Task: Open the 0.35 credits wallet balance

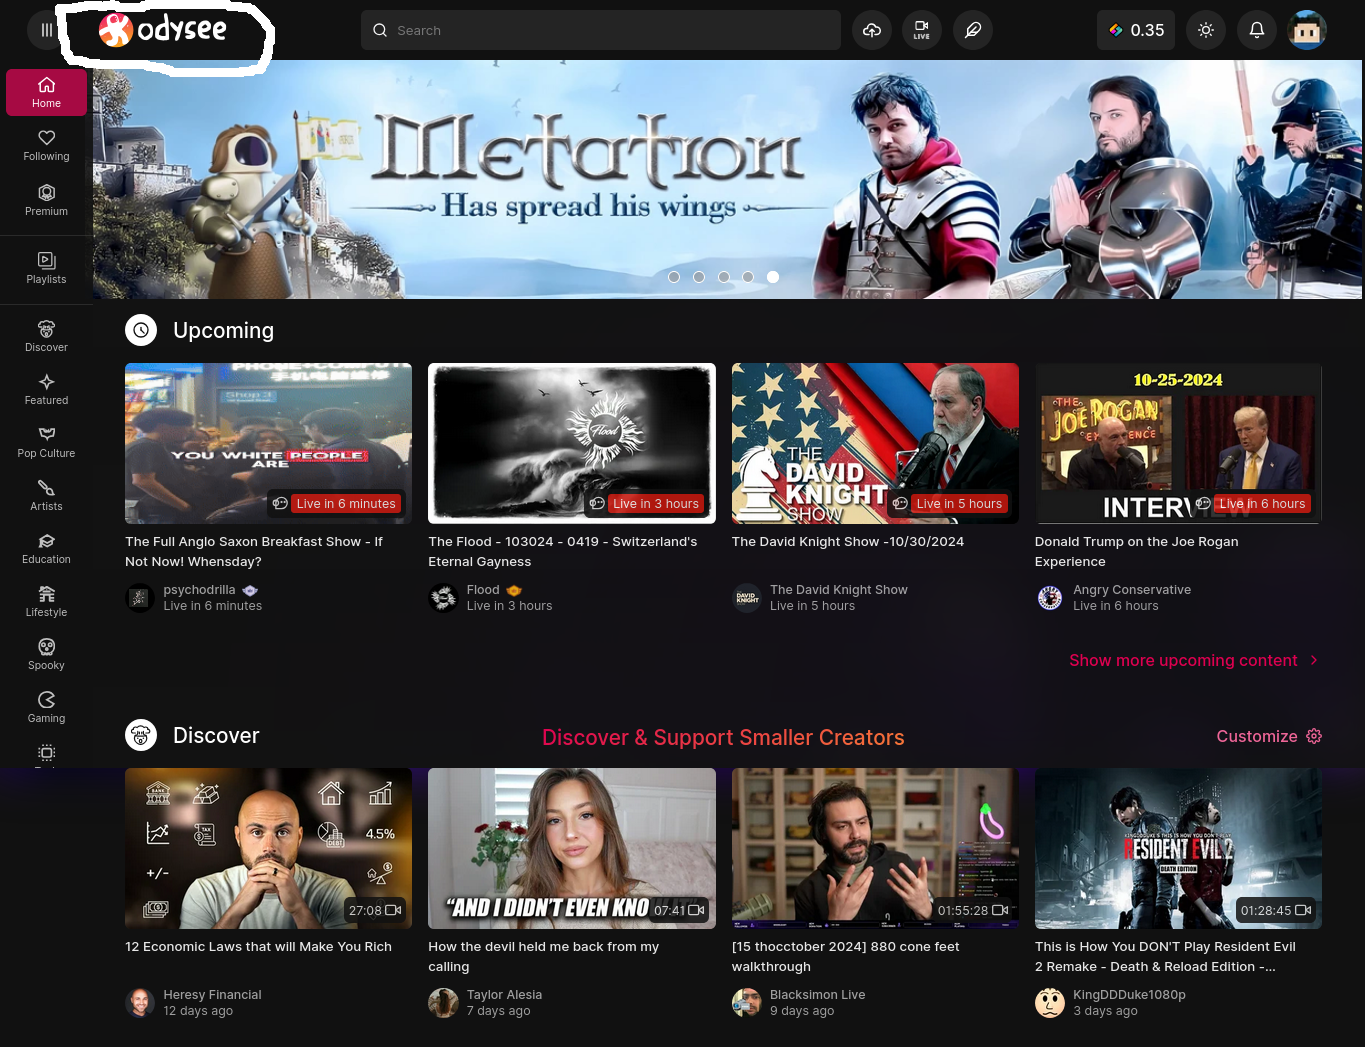Action: (1136, 30)
